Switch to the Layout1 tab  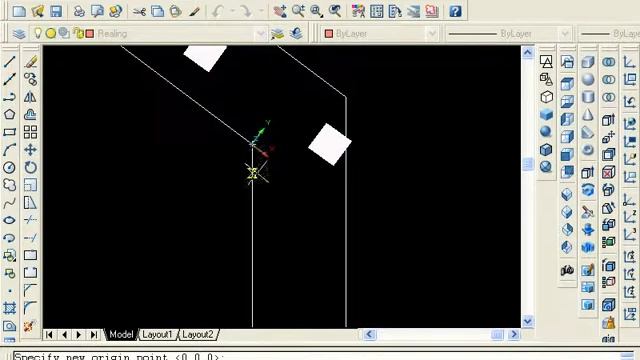click(158, 334)
